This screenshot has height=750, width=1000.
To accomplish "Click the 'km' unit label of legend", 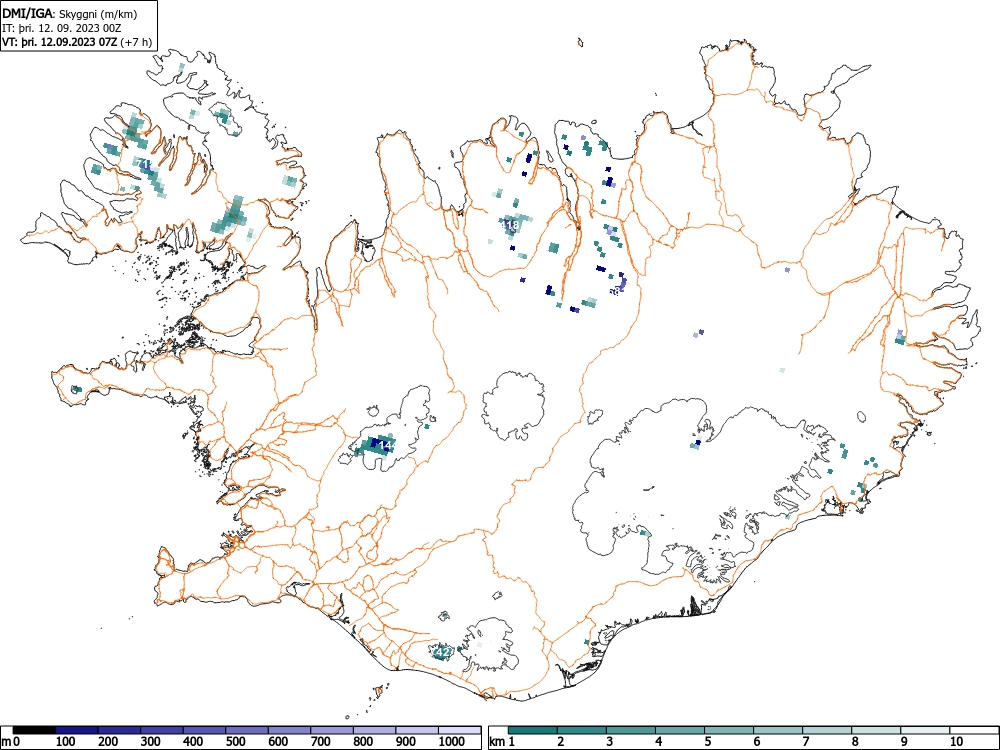I will [497, 742].
